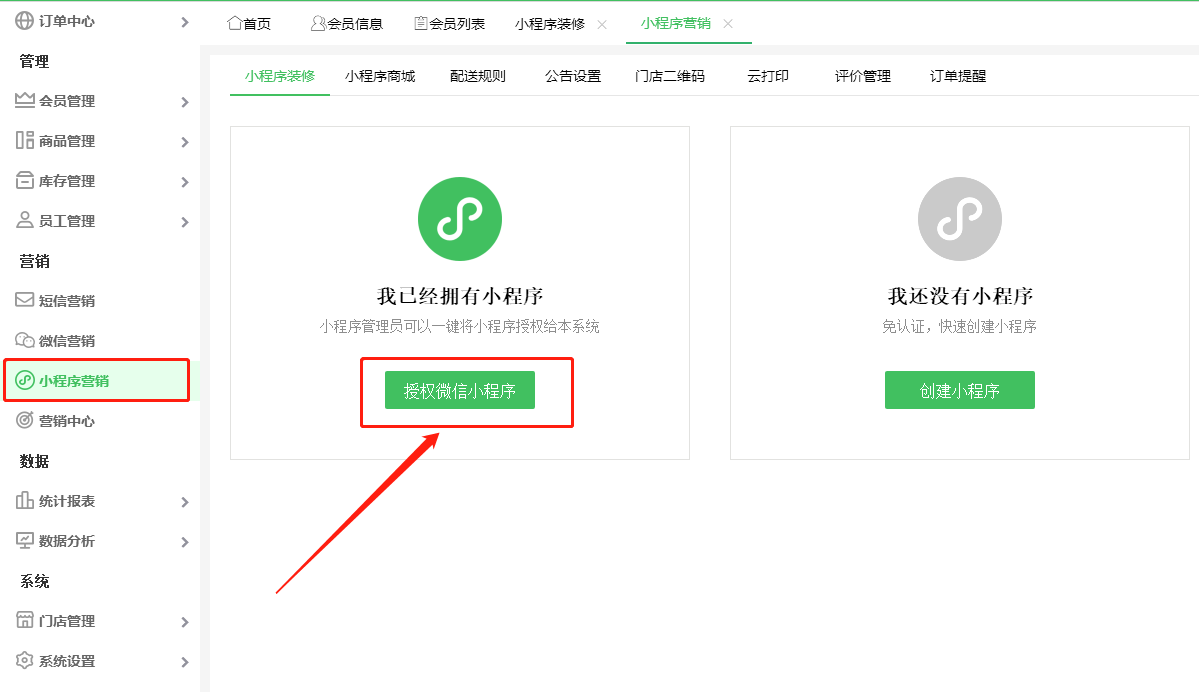
Task: Expand the 订单中心 chevron arrow
Action: click(185, 21)
